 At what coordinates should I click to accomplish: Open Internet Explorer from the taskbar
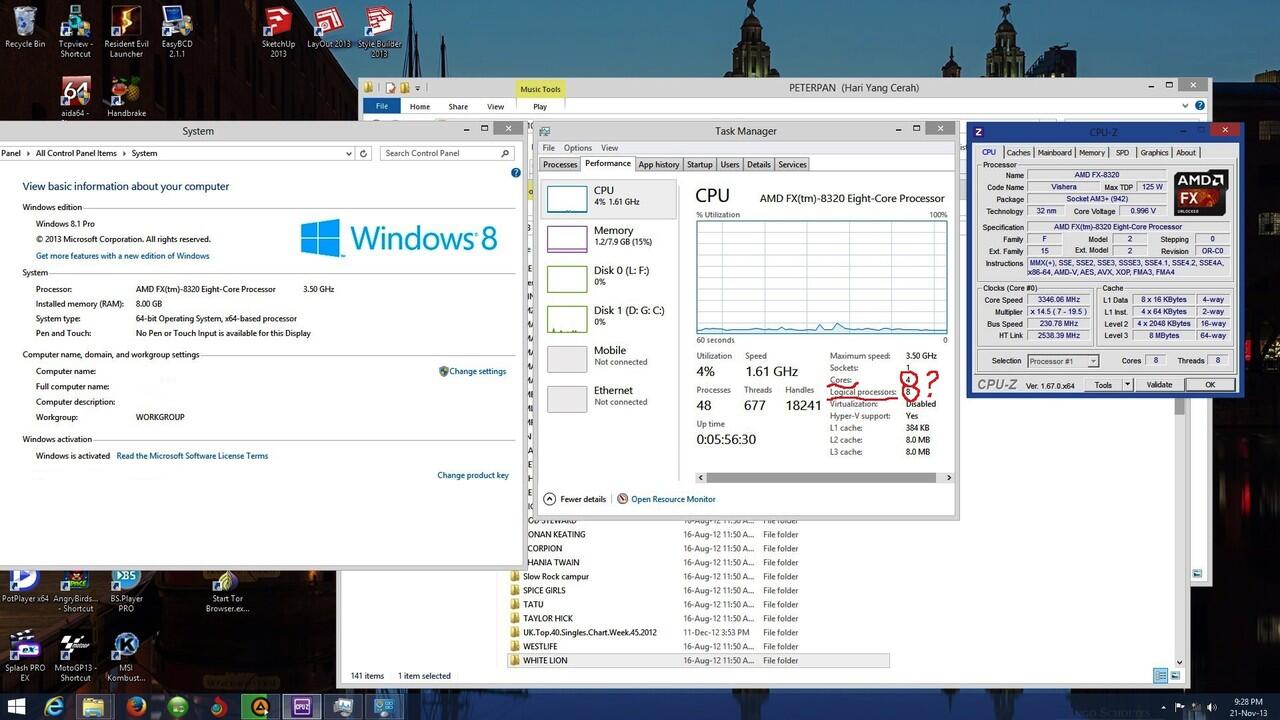[x=55, y=707]
